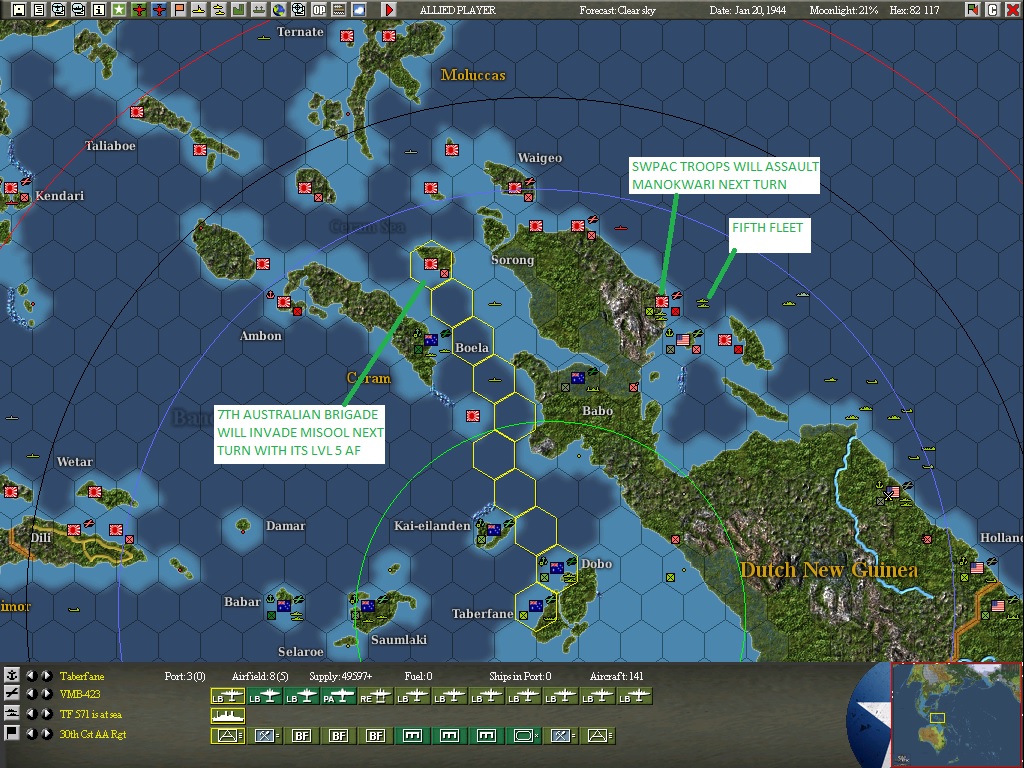Open the Taberfane base name link
The image size is (1032, 768).
pos(82,676)
